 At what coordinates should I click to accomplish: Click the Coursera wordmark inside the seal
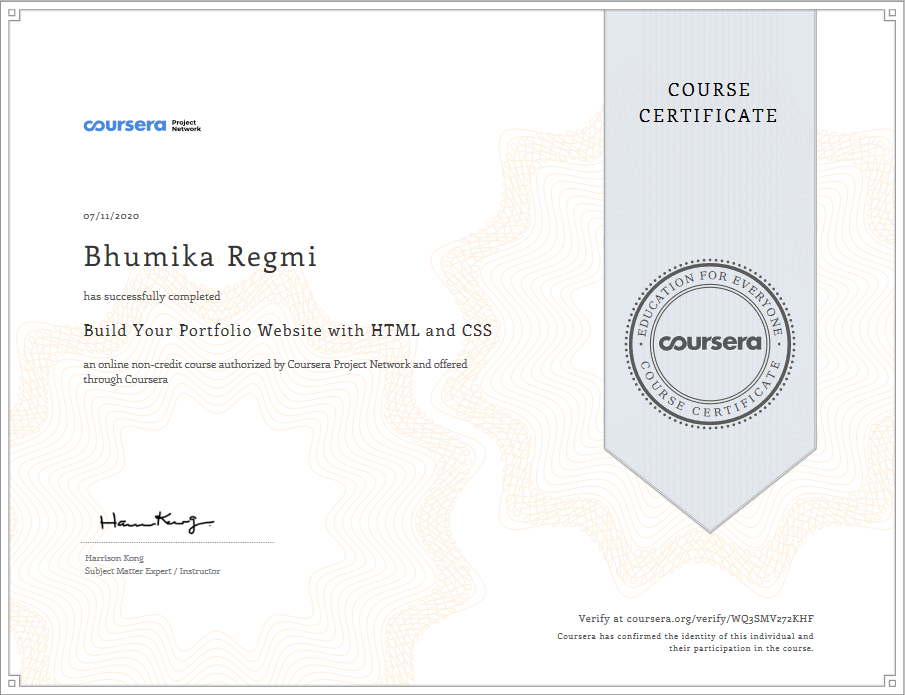[x=710, y=343]
